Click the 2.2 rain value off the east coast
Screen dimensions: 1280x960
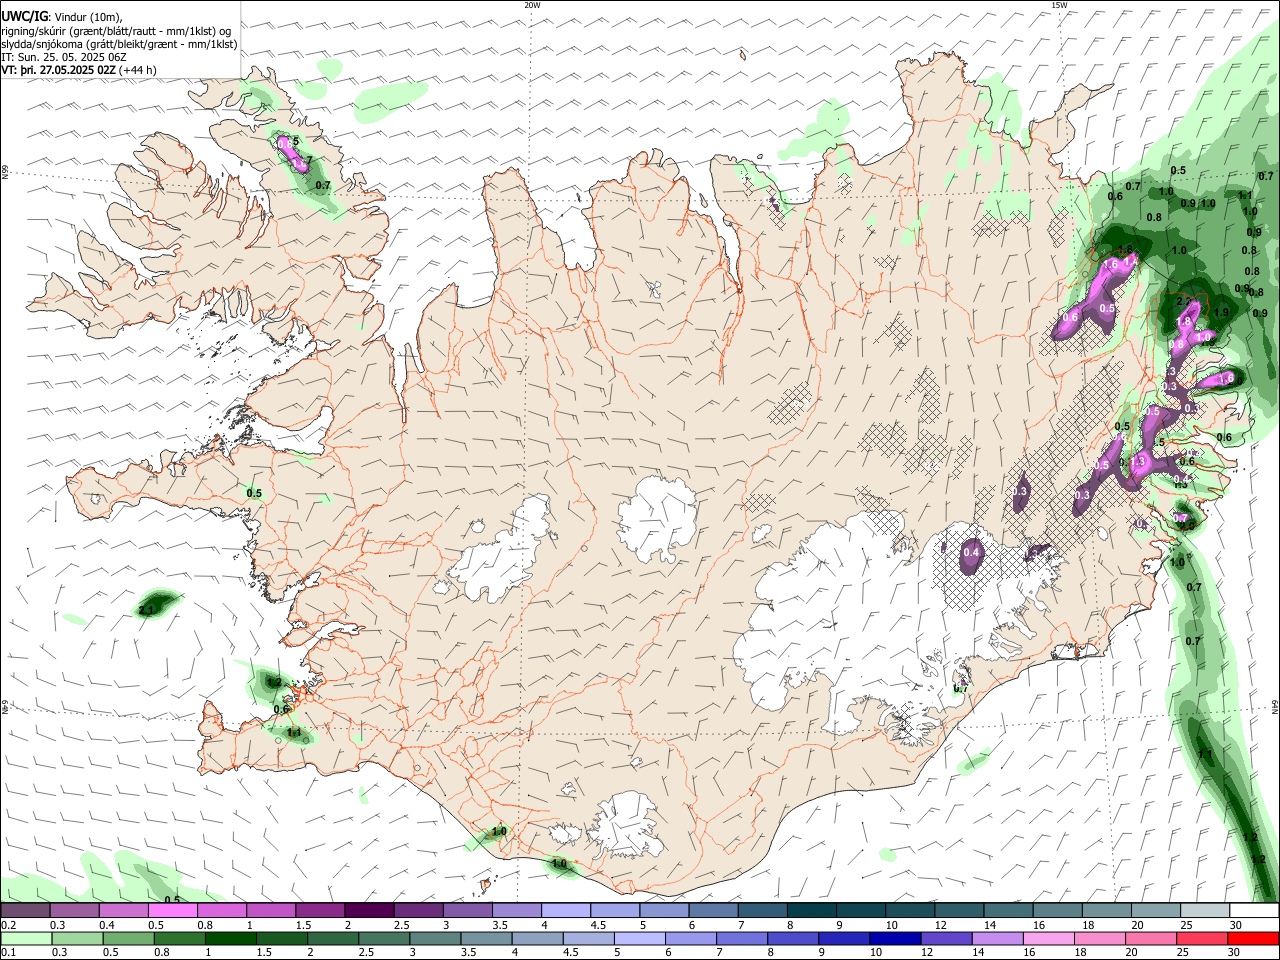tap(1186, 301)
